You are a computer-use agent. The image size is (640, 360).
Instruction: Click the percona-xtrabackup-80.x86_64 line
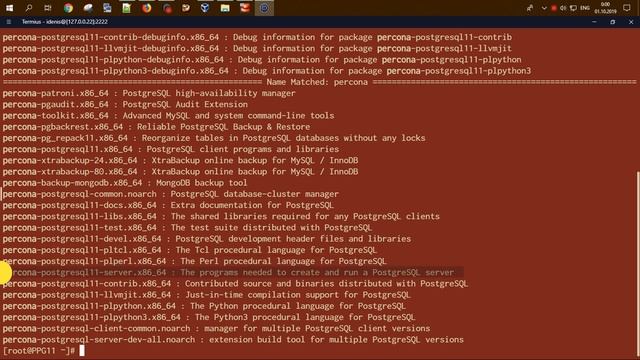(180, 172)
